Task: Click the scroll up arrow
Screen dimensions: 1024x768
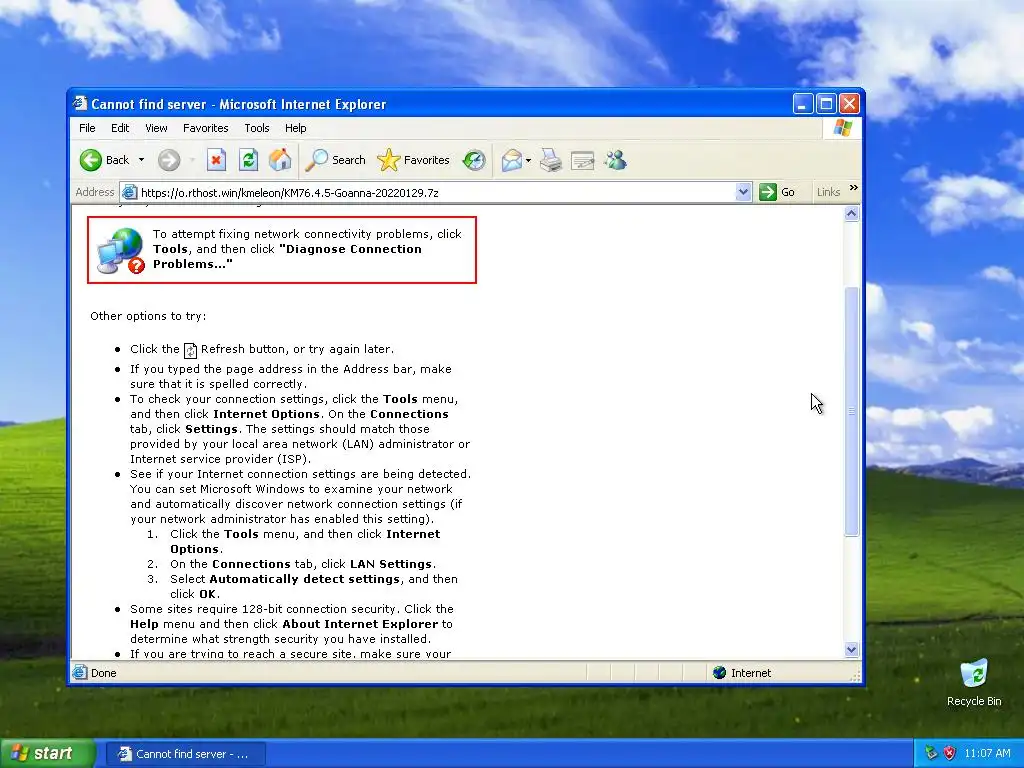Action: 851,214
